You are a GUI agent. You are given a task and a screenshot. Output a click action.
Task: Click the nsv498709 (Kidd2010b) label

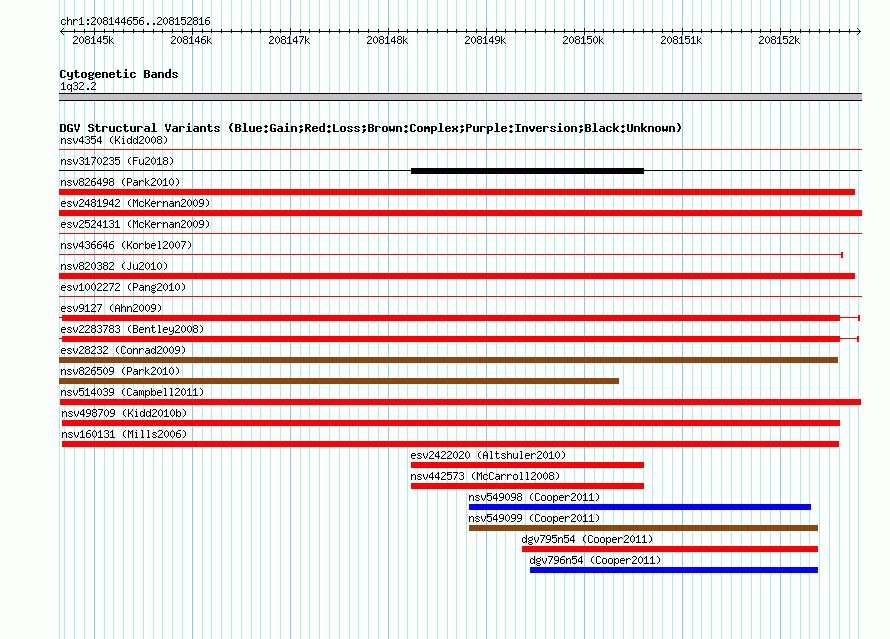click(124, 413)
